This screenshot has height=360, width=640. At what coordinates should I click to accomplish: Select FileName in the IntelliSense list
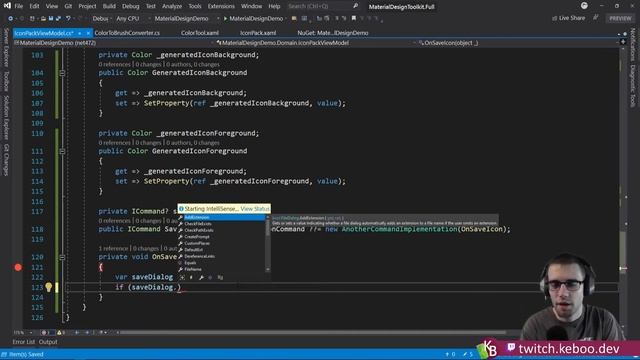tap(221, 269)
